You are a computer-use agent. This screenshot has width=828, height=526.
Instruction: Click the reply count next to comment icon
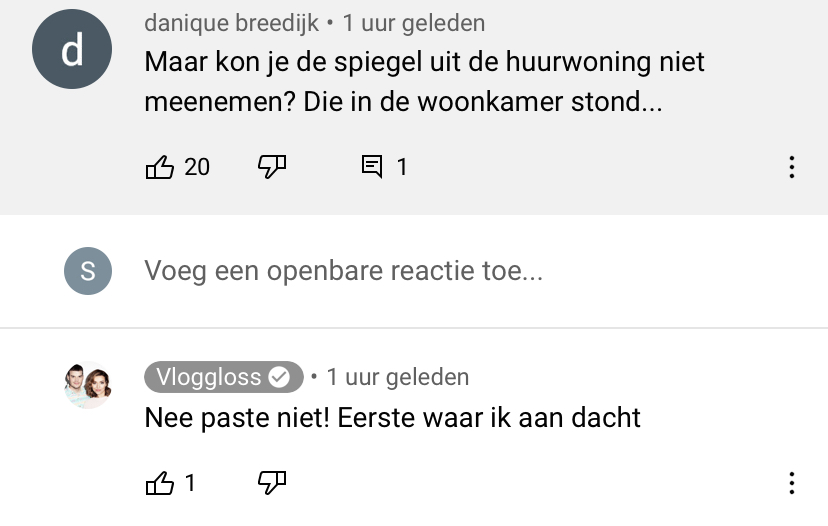pyautogui.click(x=402, y=167)
